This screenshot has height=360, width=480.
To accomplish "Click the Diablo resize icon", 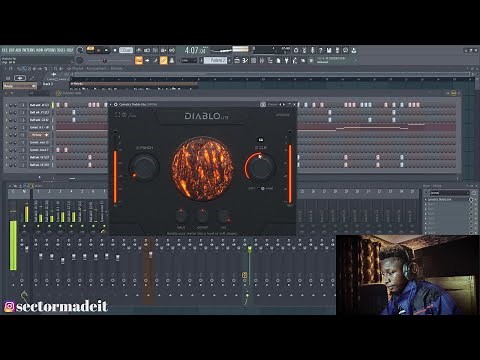I will [118, 115].
